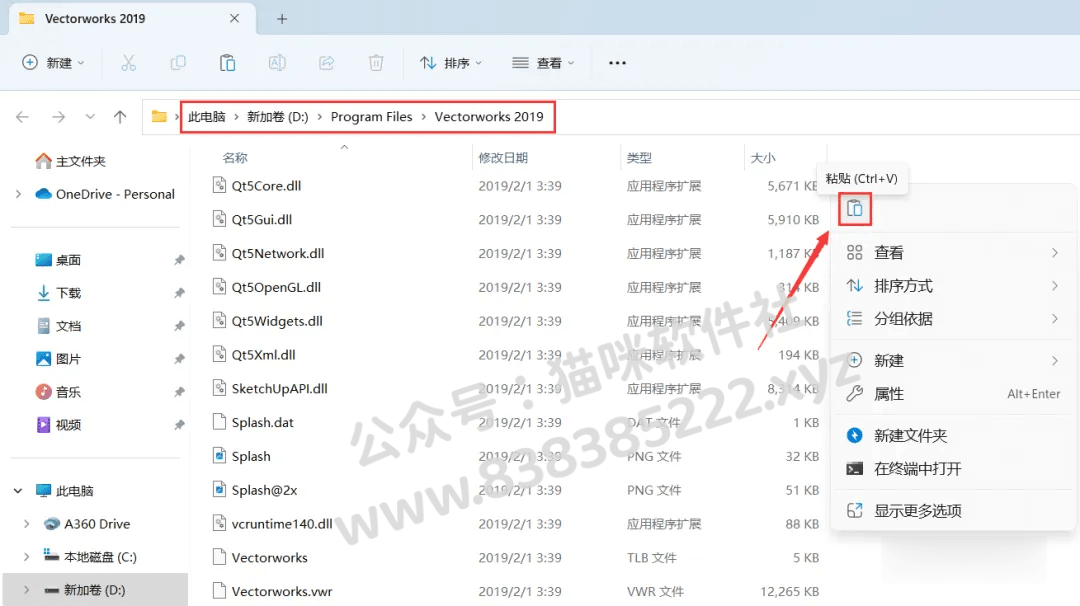Unpin 下载 using its pin icon
This screenshot has width=1080, height=606.
pos(179,293)
